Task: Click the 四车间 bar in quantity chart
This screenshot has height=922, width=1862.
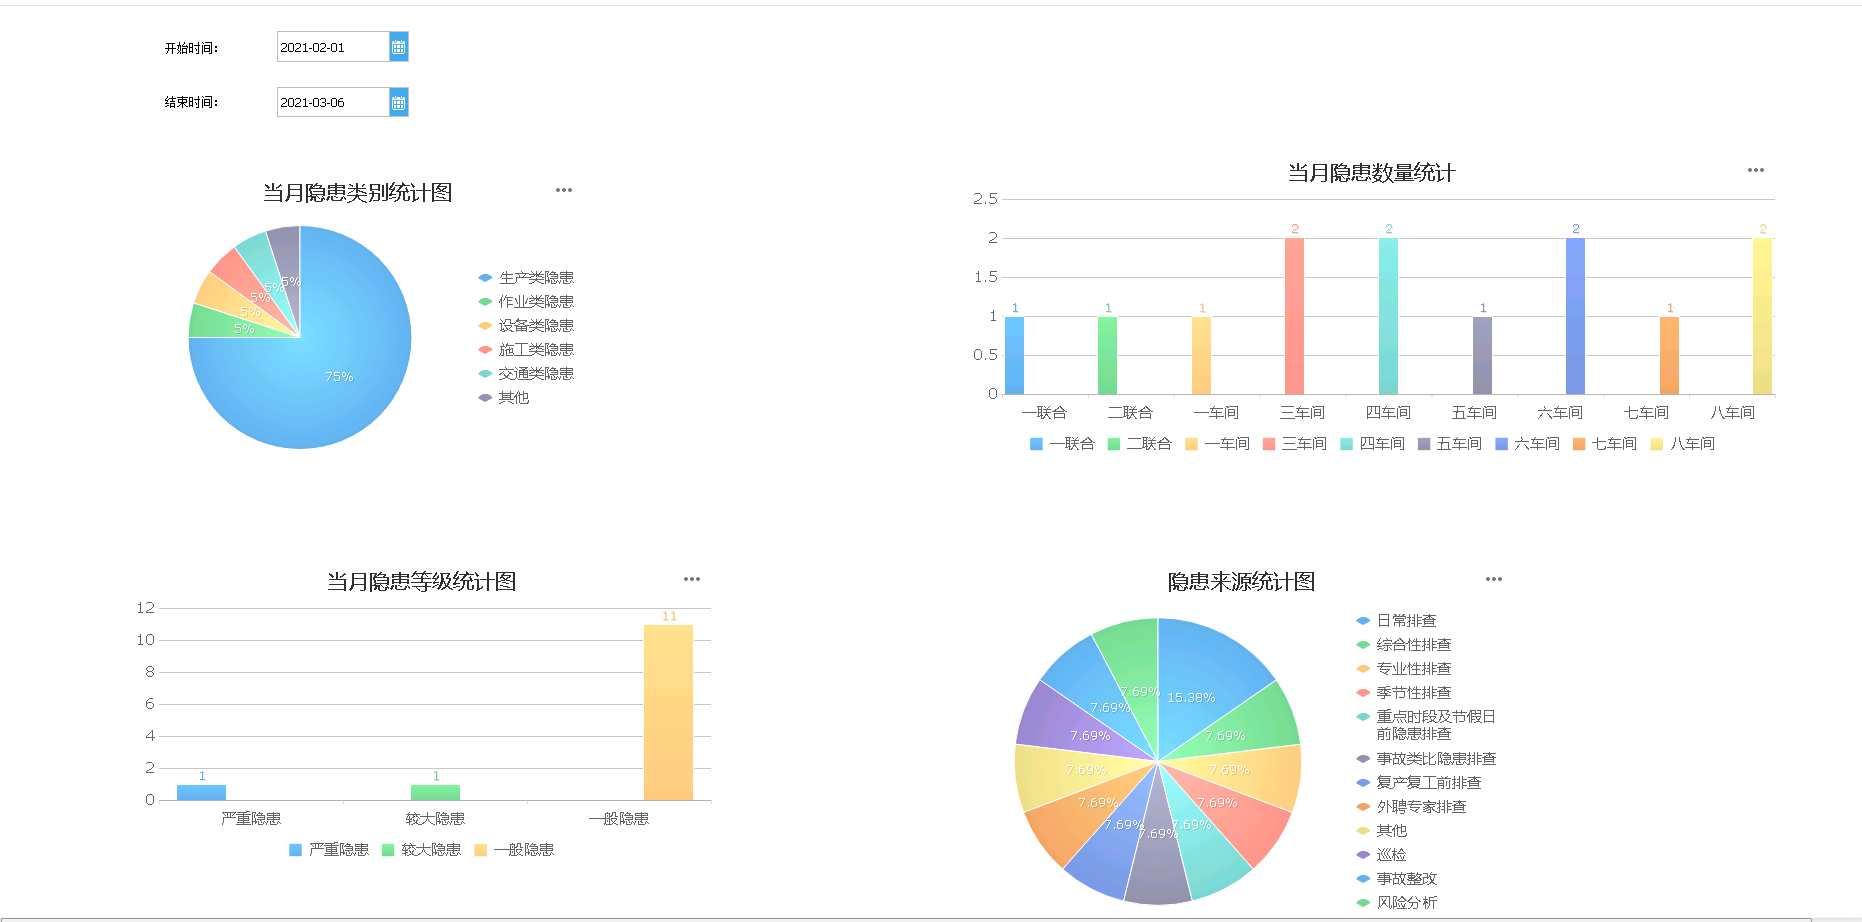Action: point(1388,316)
